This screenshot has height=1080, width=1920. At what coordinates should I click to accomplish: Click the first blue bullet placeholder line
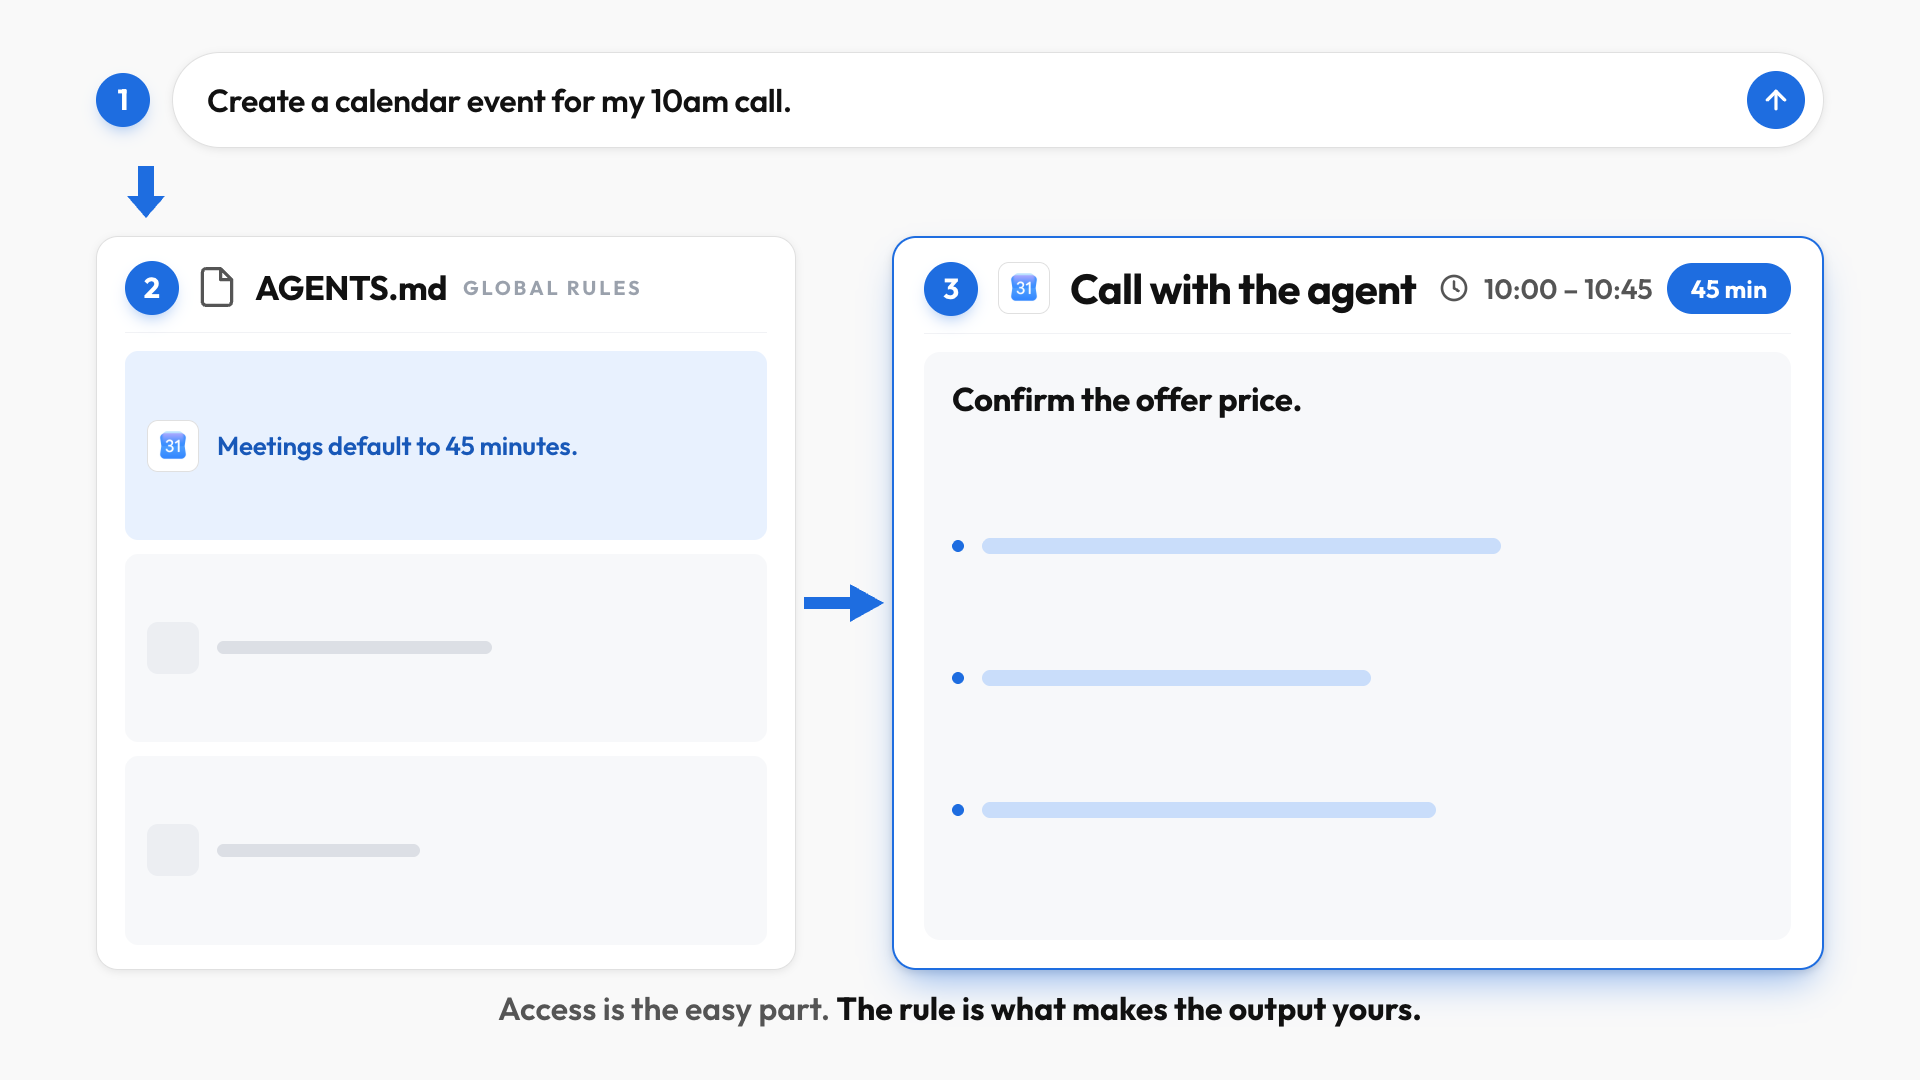pos(1241,546)
